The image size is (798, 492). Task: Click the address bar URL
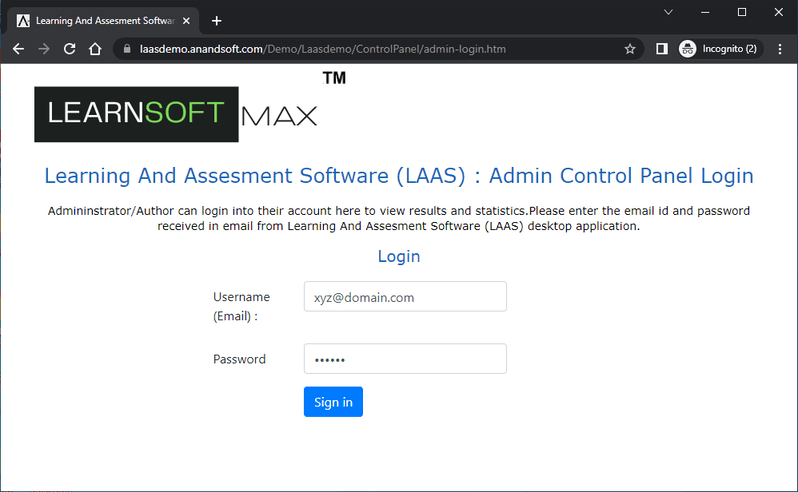pyautogui.click(x=323, y=49)
